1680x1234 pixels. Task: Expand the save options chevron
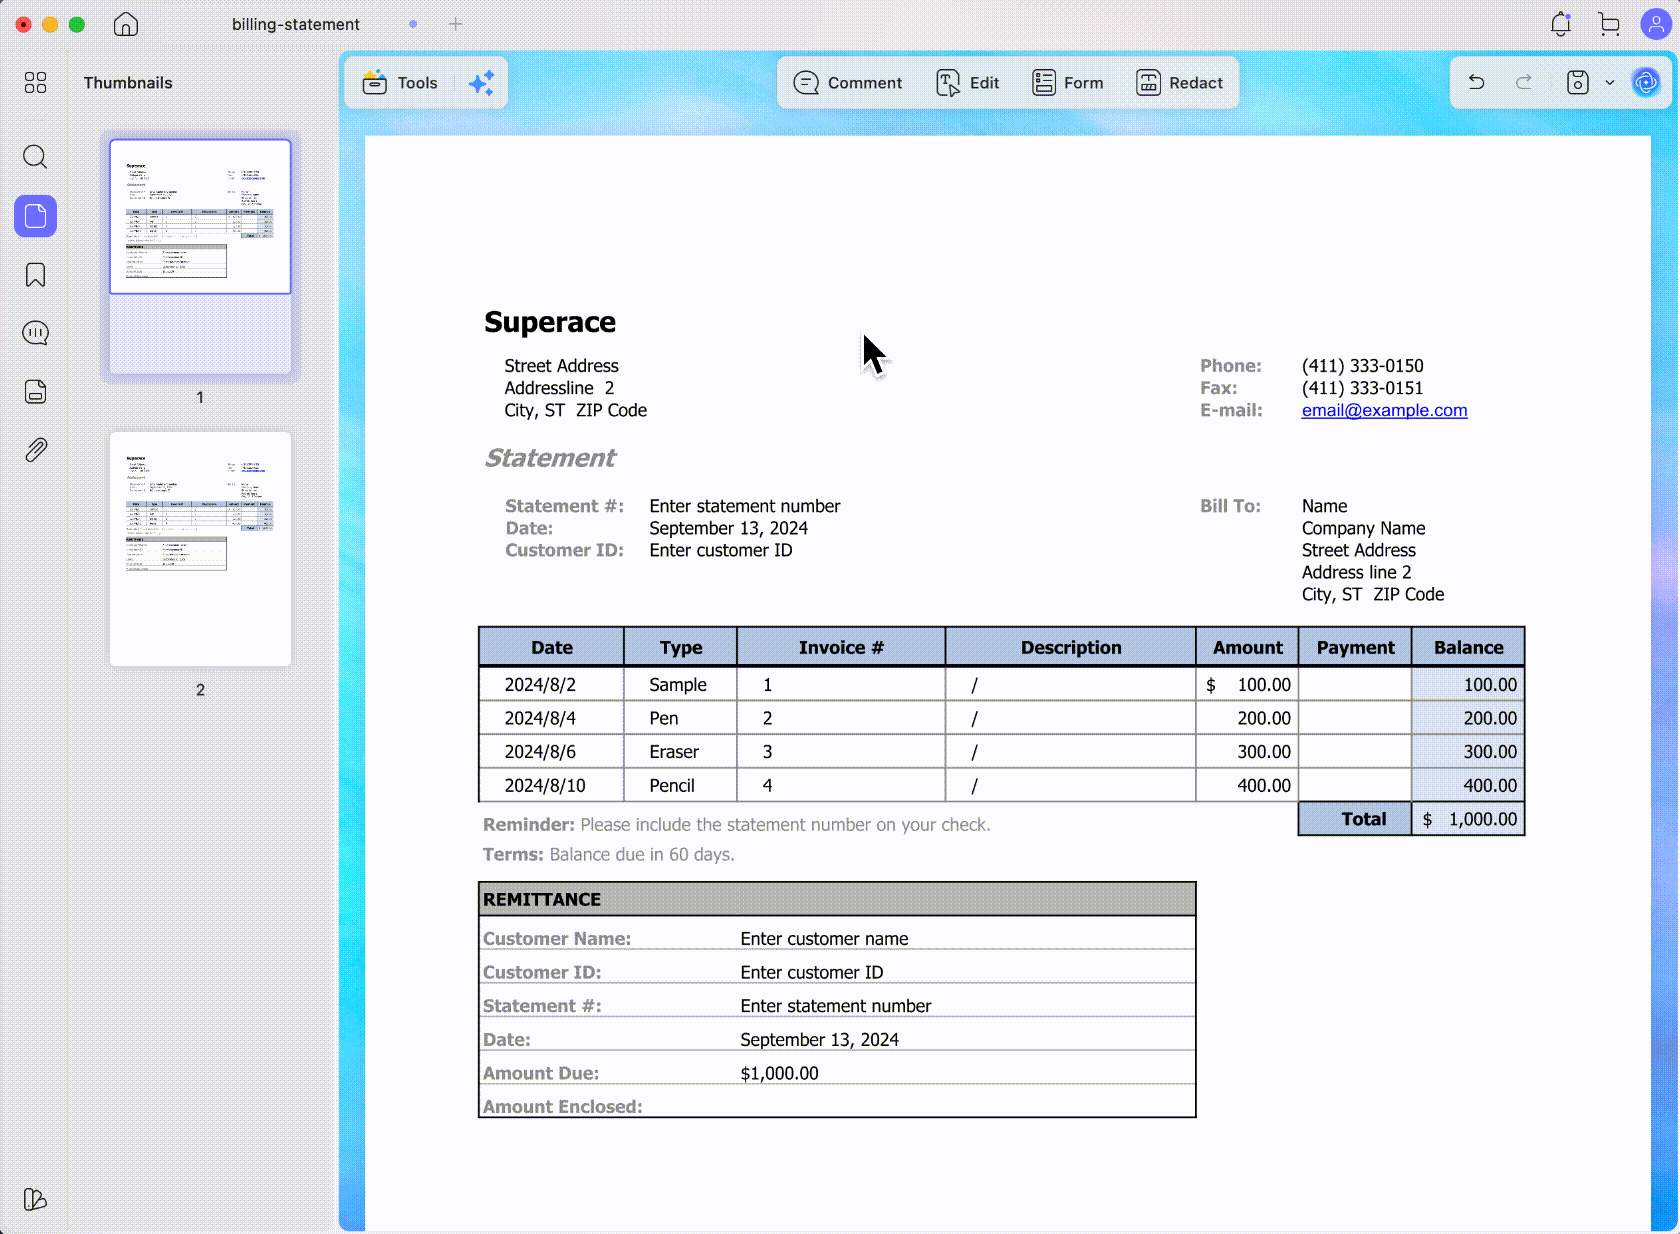1610,83
